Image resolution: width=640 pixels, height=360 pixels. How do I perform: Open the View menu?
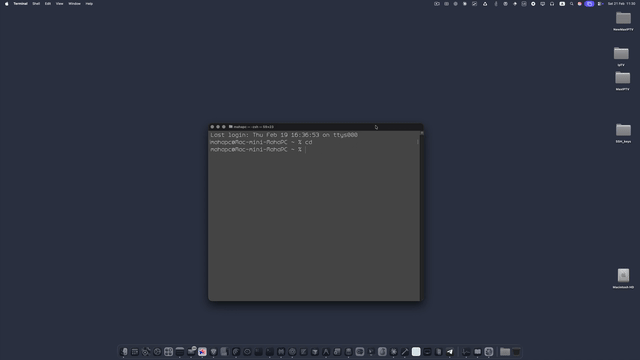[60, 4]
